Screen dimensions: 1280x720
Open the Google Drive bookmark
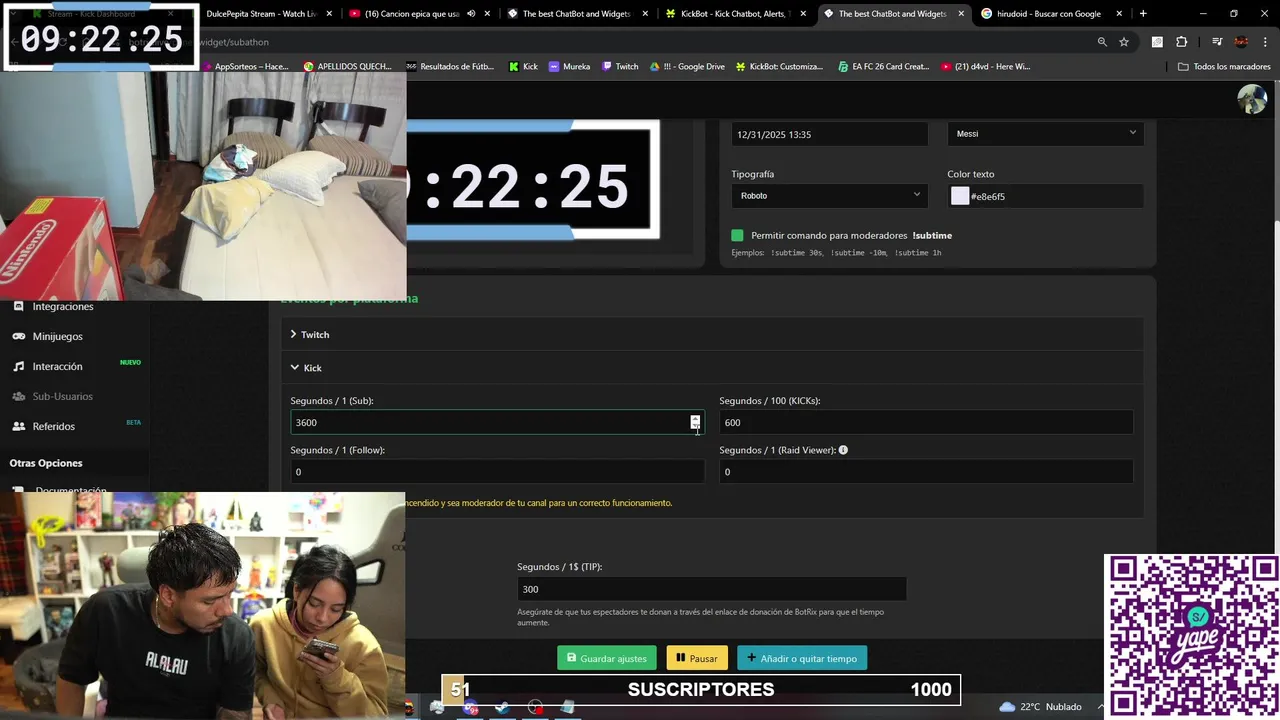tap(687, 66)
